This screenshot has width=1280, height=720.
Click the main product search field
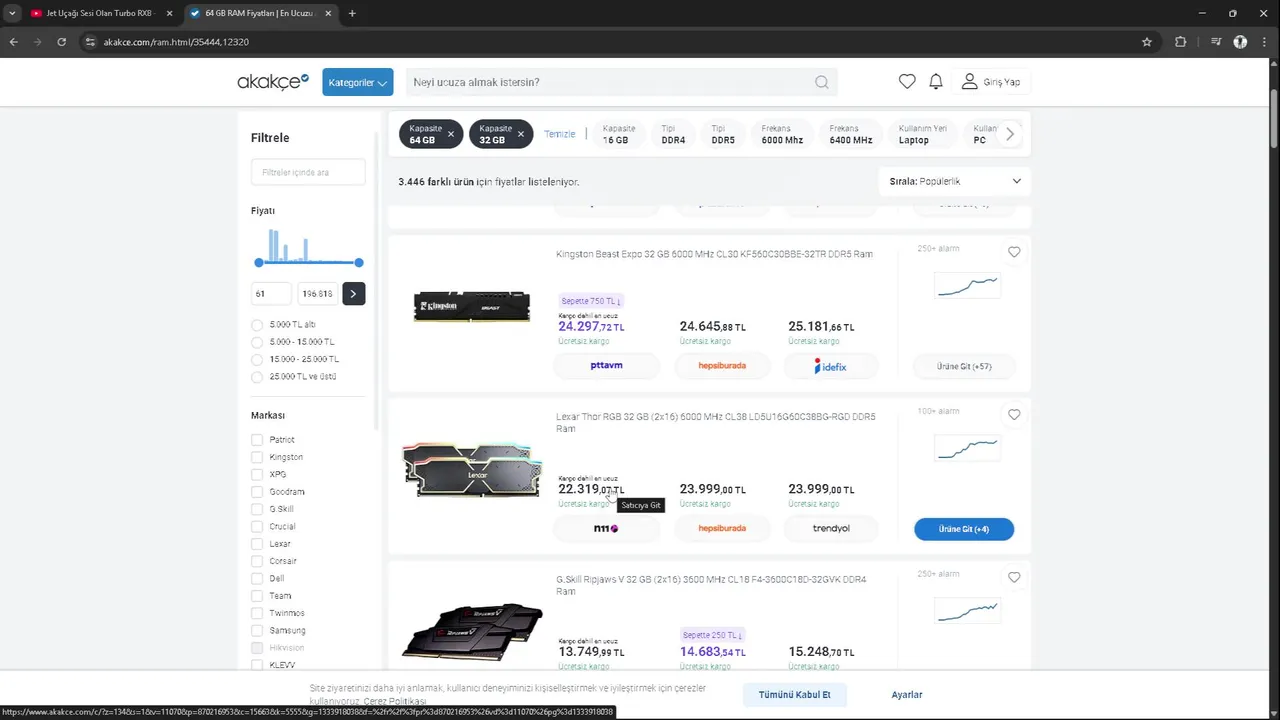pyautogui.click(x=610, y=82)
